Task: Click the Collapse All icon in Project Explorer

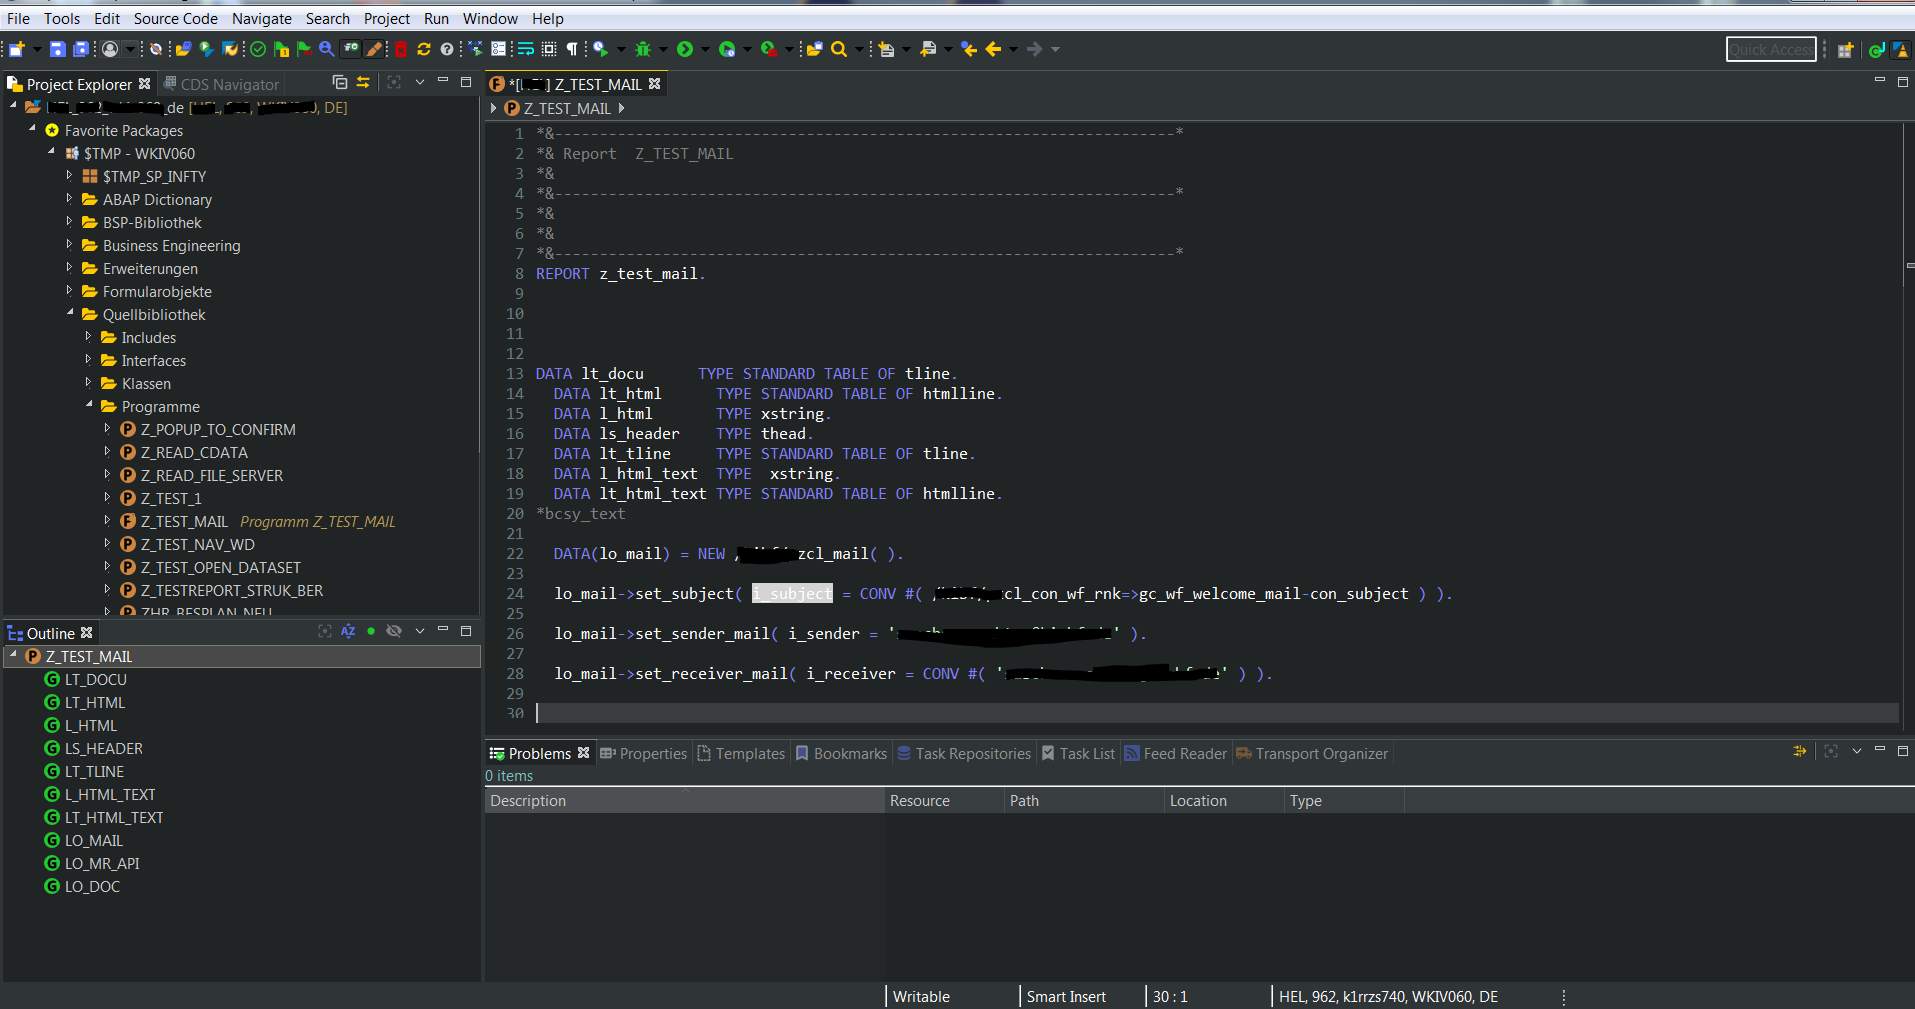Action: [x=340, y=83]
